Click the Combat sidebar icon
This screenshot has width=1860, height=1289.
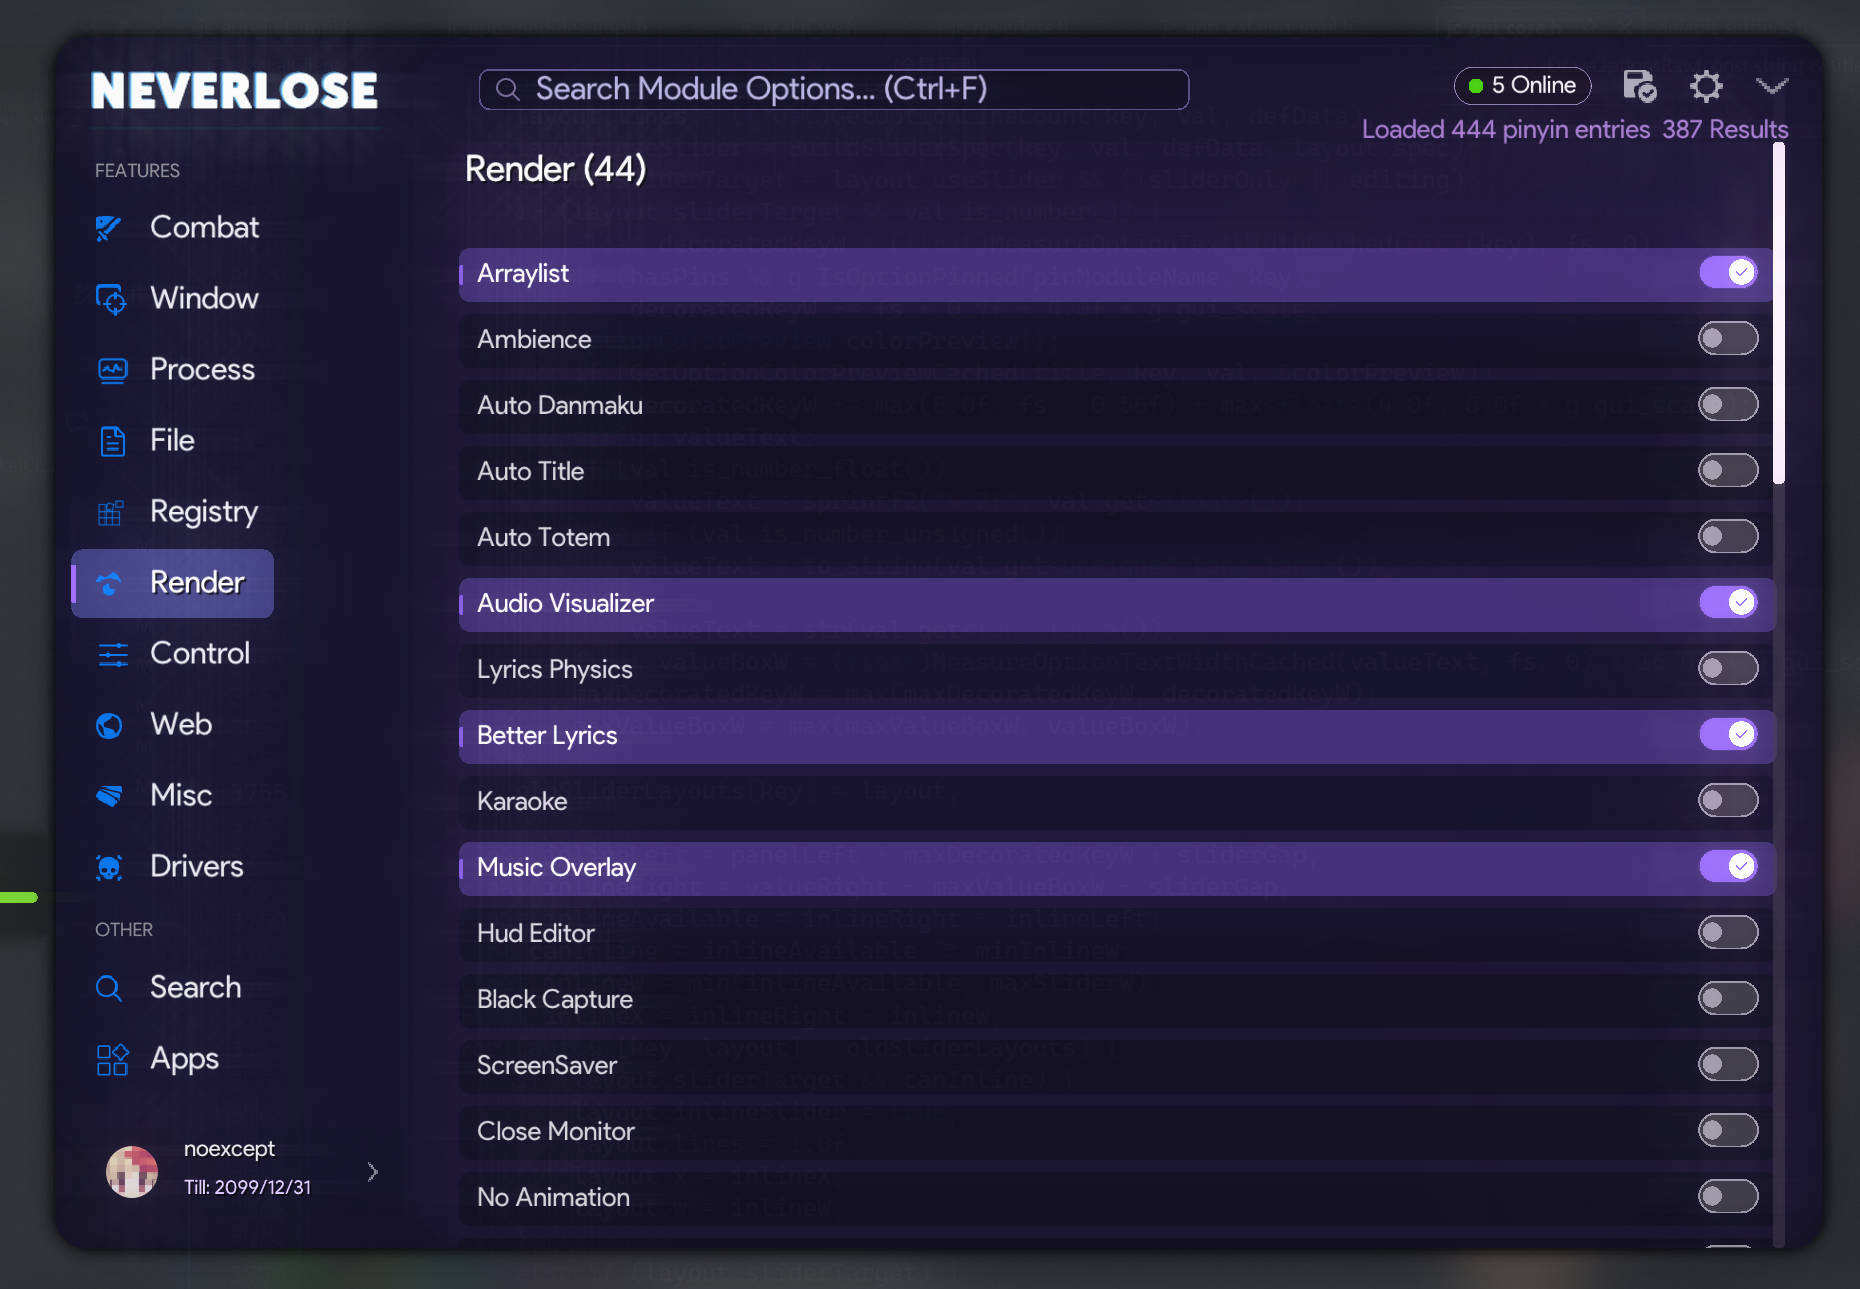tap(110, 228)
